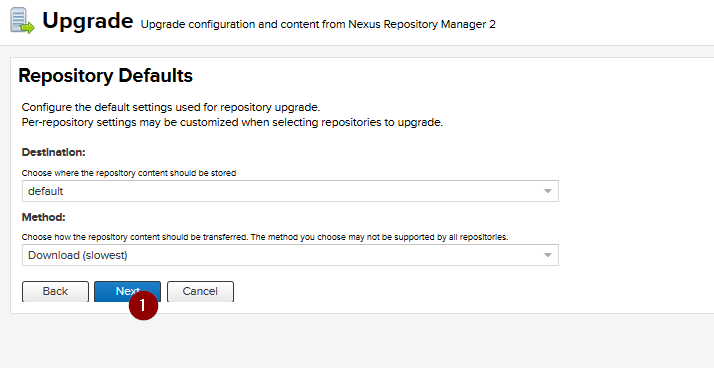Click the Repository Defaults heading

tap(106, 76)
